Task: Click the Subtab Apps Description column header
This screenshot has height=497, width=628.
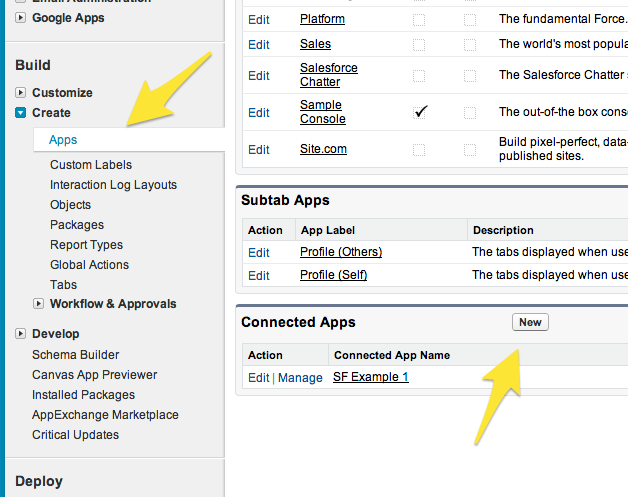Action: (503, 230)
